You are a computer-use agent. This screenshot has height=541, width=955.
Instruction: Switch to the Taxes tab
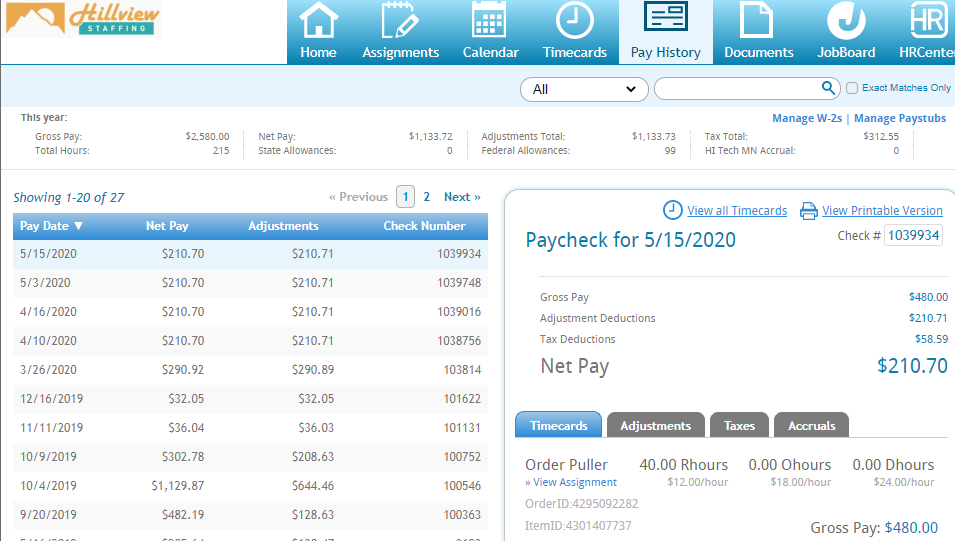coord(739,425)
